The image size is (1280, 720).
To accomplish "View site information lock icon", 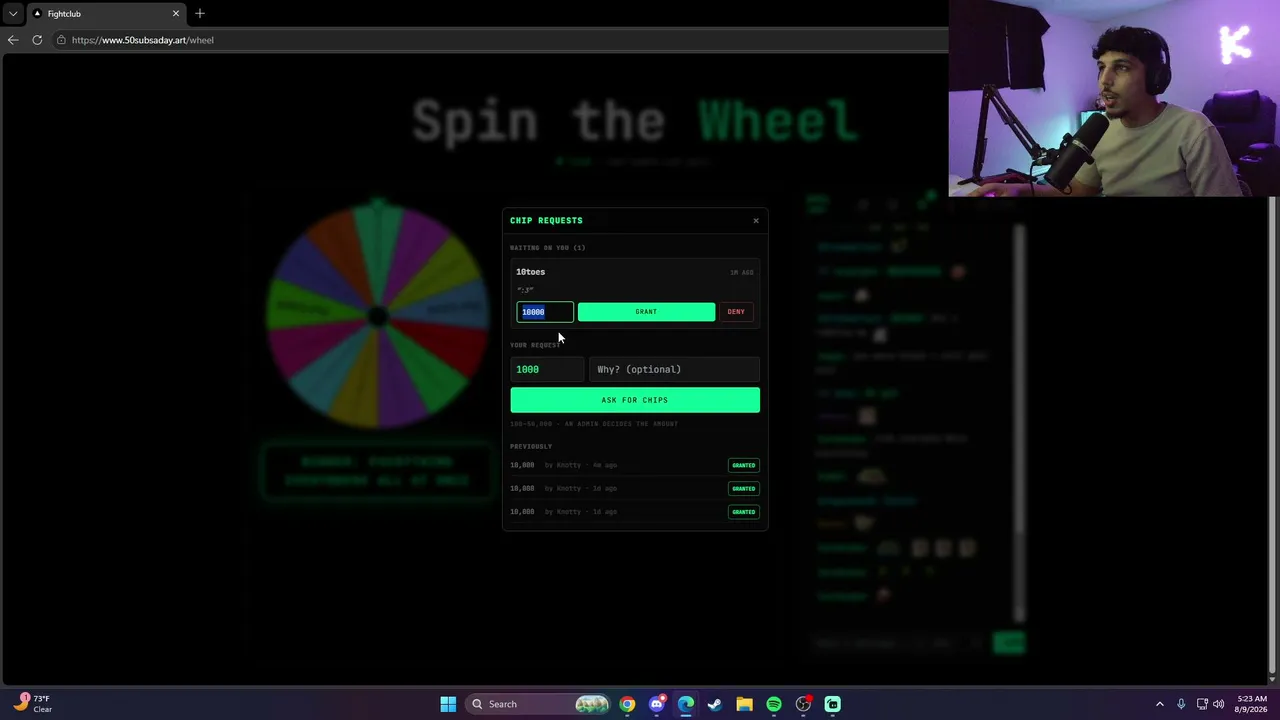I will (61, 40).
